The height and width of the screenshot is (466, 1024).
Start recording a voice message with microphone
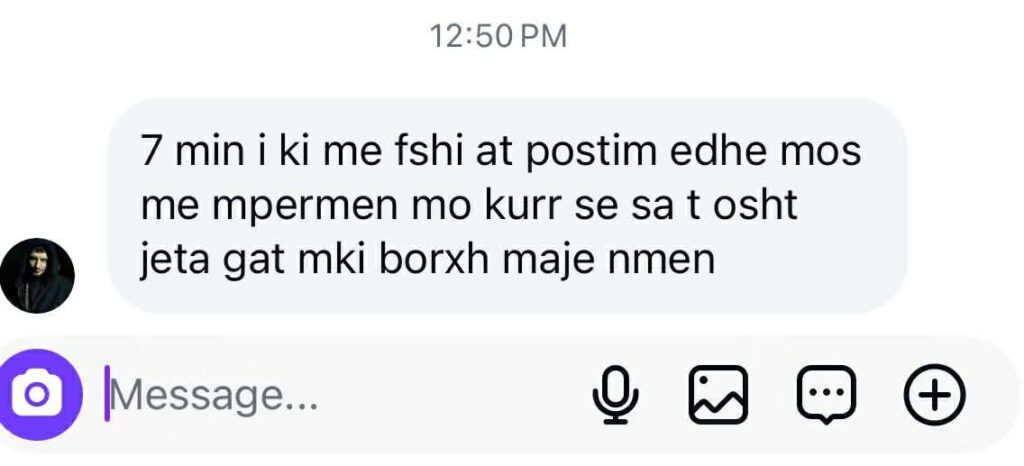click(x=616, y=395)
